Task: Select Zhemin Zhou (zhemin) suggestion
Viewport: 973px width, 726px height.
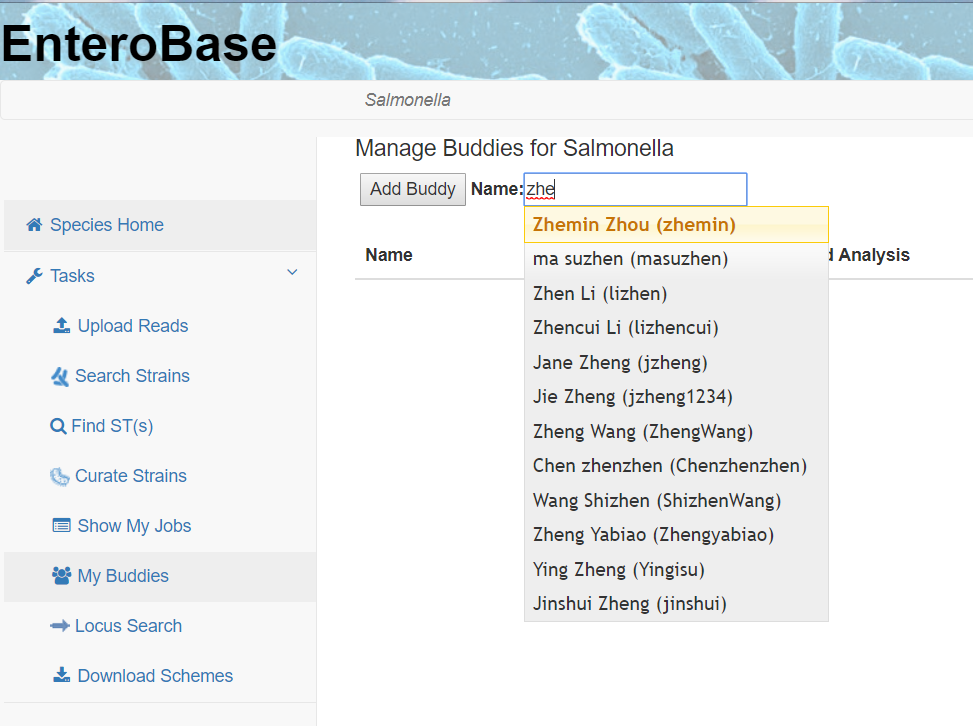Action: (676, 225)
